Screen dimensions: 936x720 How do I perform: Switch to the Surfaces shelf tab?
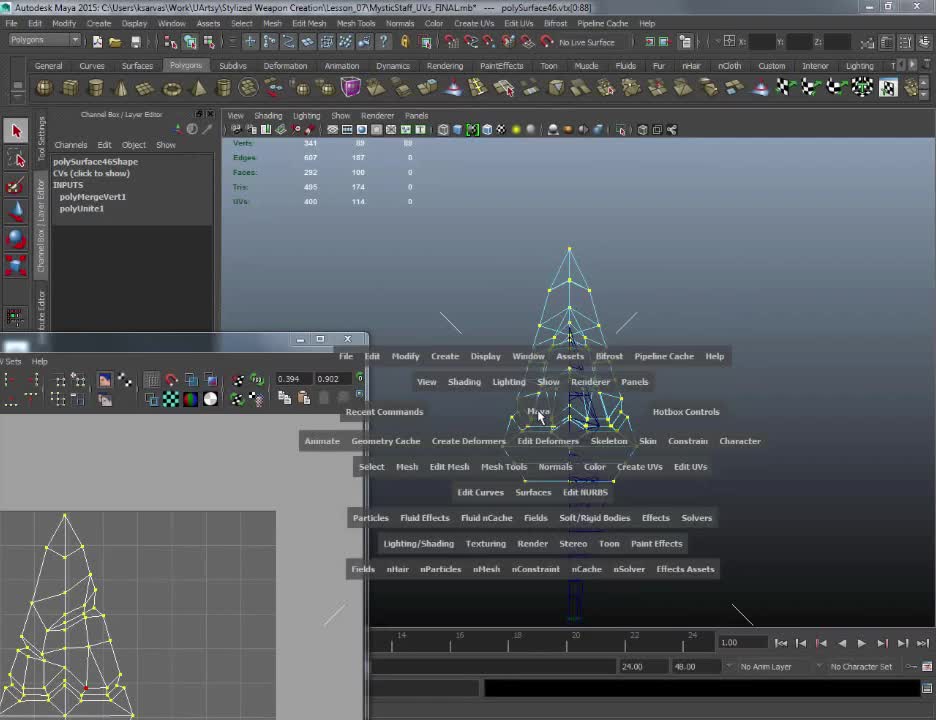[x=137, y=66]
